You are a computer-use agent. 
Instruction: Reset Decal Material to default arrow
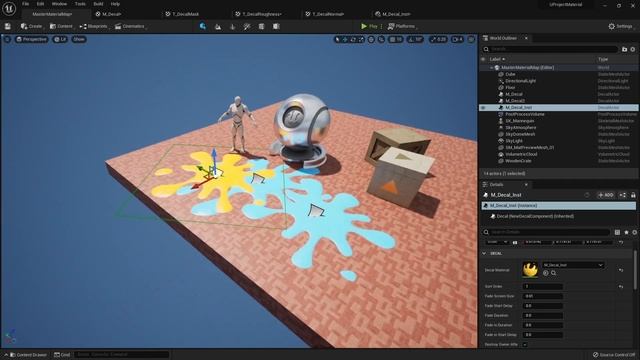[621, 270]
